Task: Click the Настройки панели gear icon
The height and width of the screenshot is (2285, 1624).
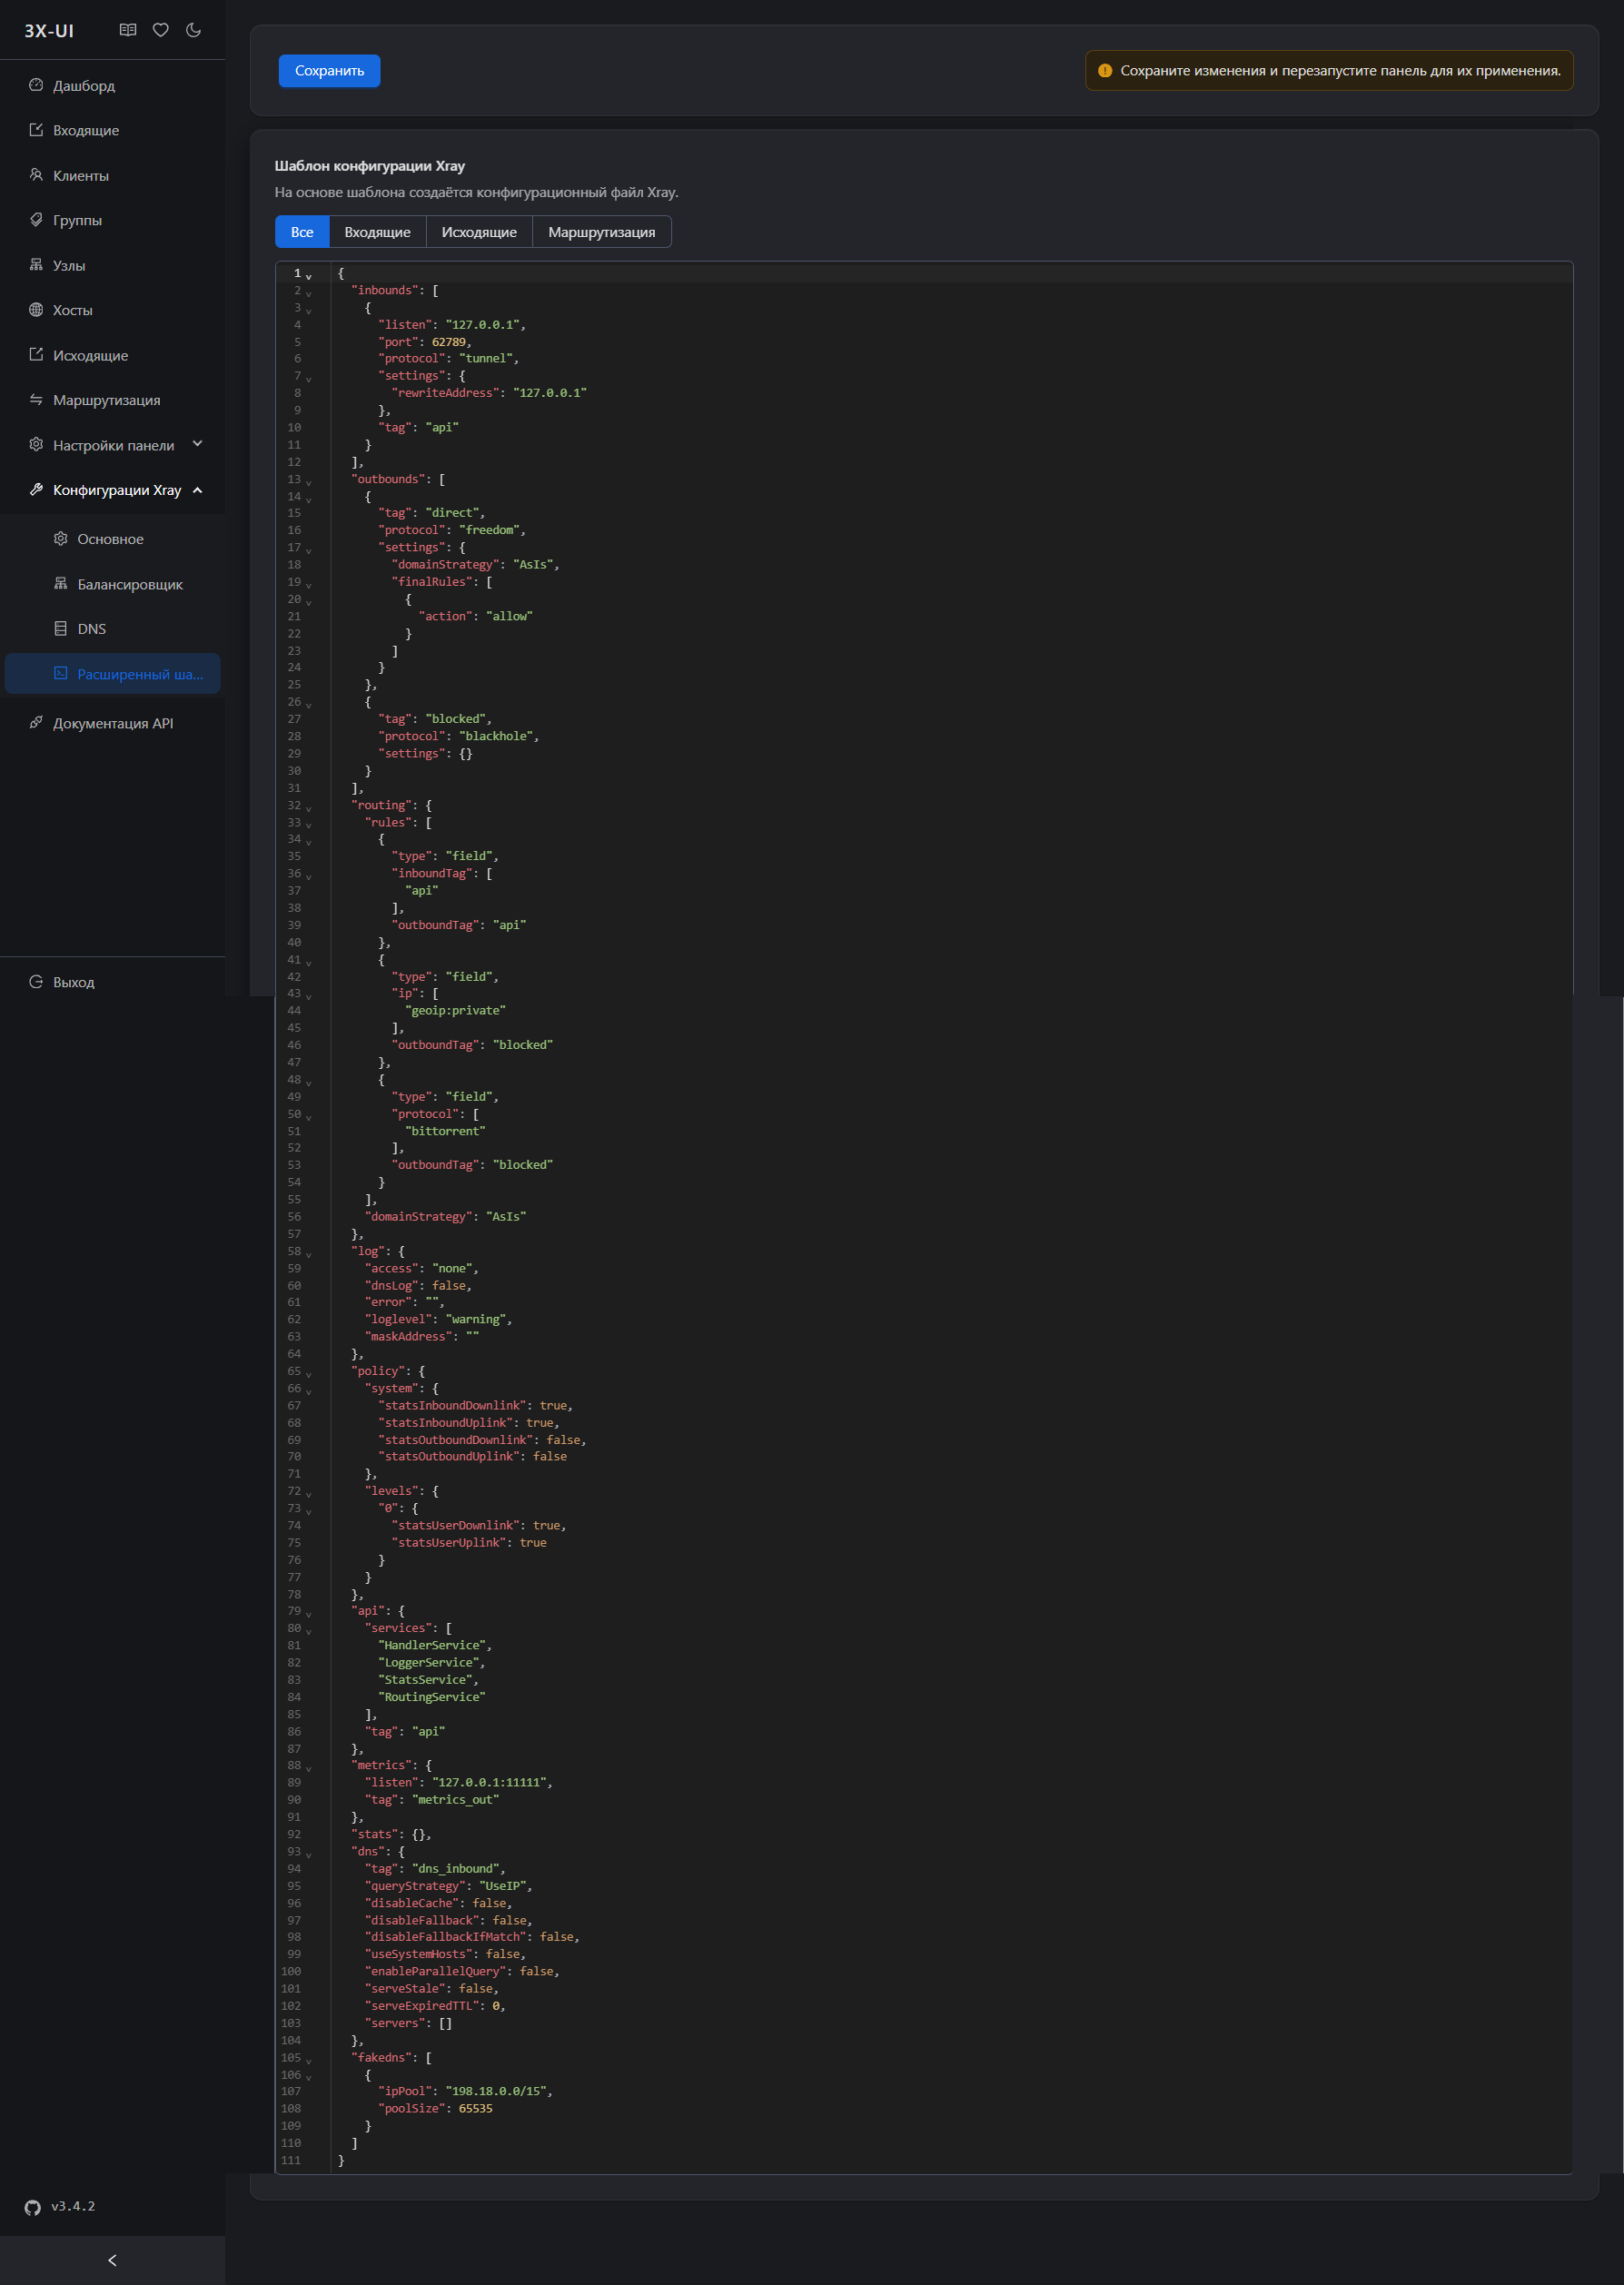Action: (36, 445)
